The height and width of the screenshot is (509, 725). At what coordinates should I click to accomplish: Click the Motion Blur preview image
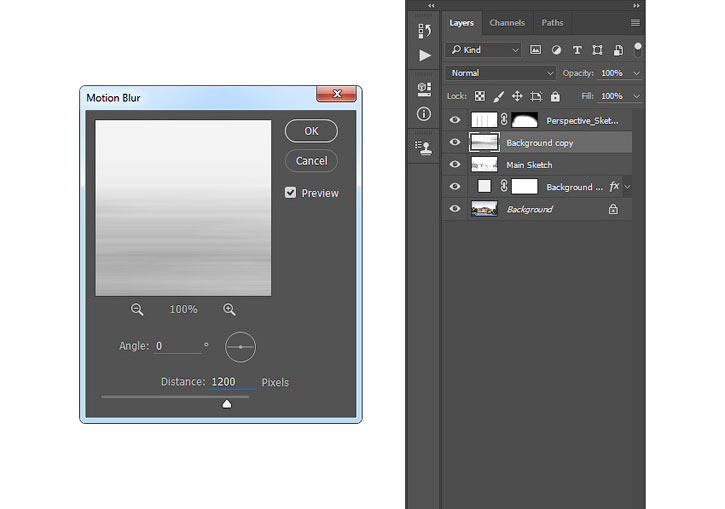point(183,208)
